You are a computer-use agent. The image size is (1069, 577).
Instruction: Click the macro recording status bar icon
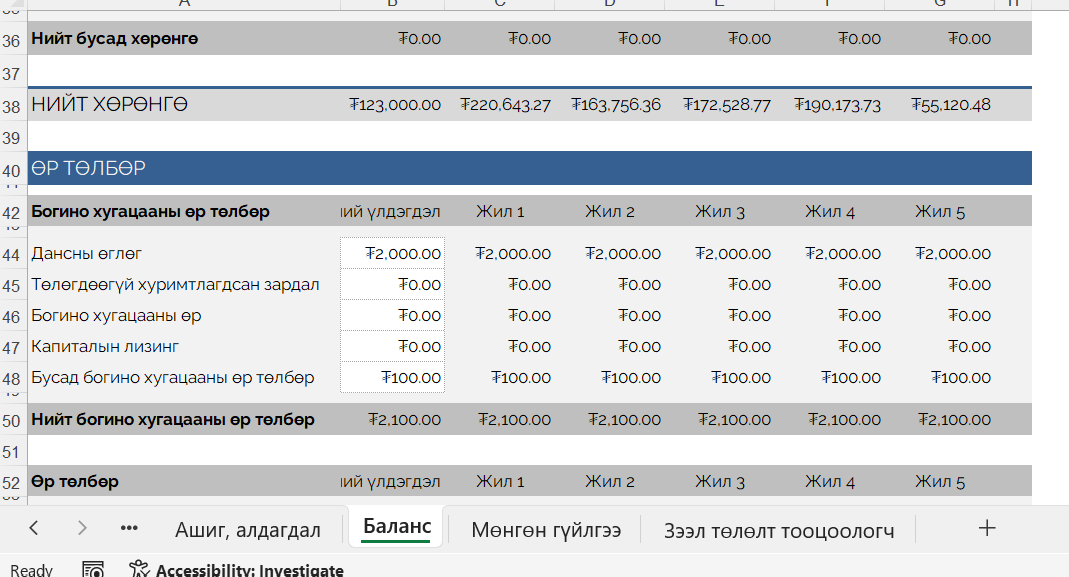click(x=93, y=570)
